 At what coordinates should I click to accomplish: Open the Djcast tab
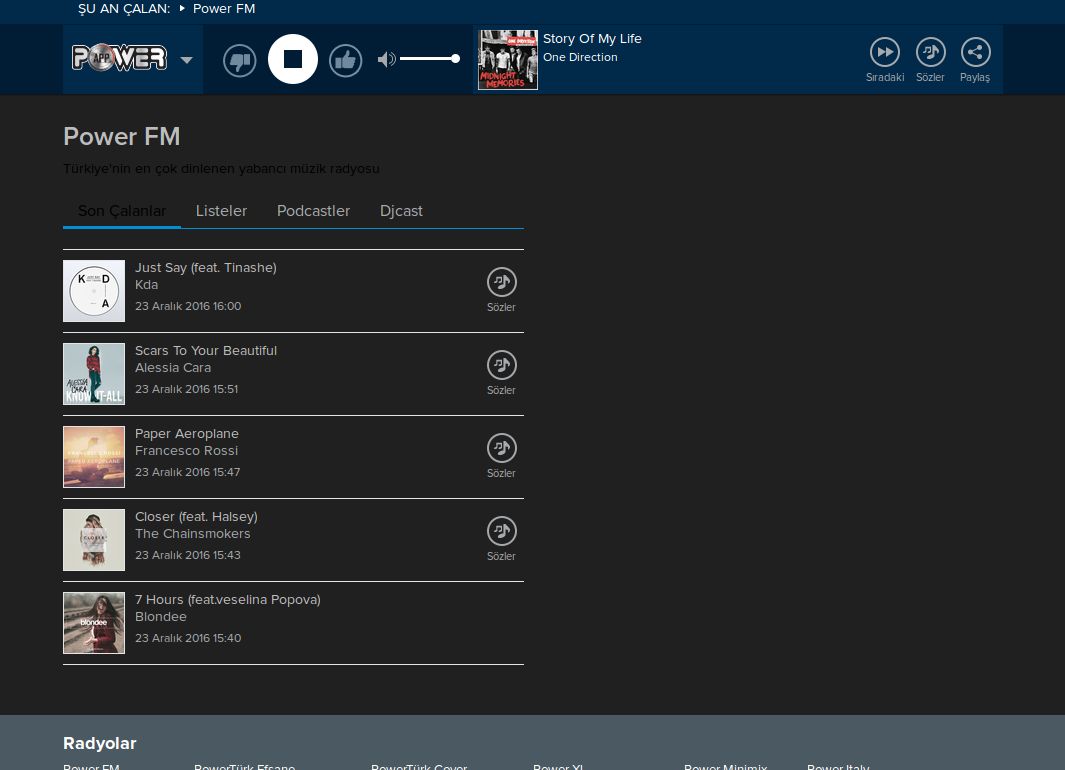(401, 211)
